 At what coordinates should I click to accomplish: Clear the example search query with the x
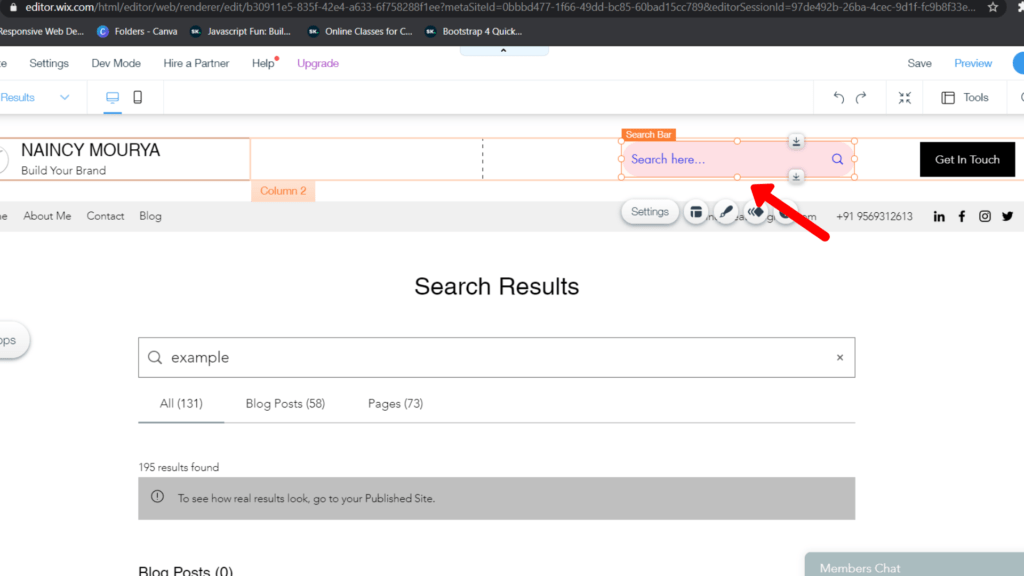tap(839, 357)
